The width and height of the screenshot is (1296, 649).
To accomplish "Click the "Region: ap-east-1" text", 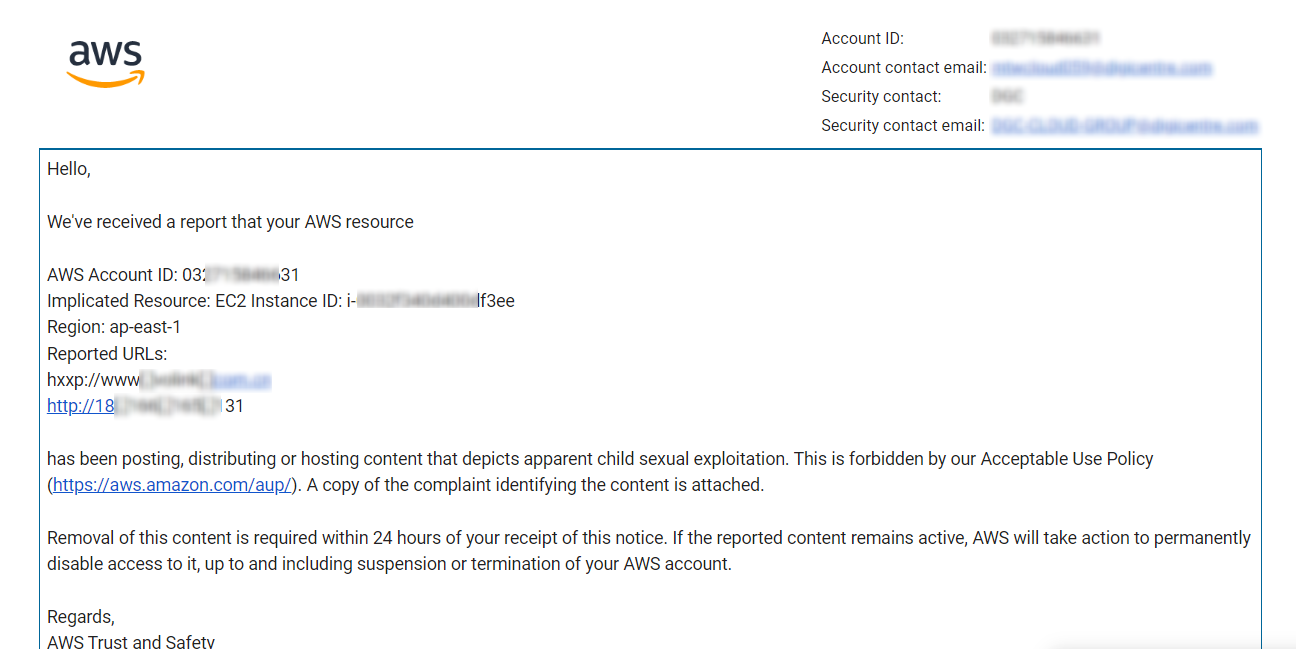I will [x=114, y=327].
